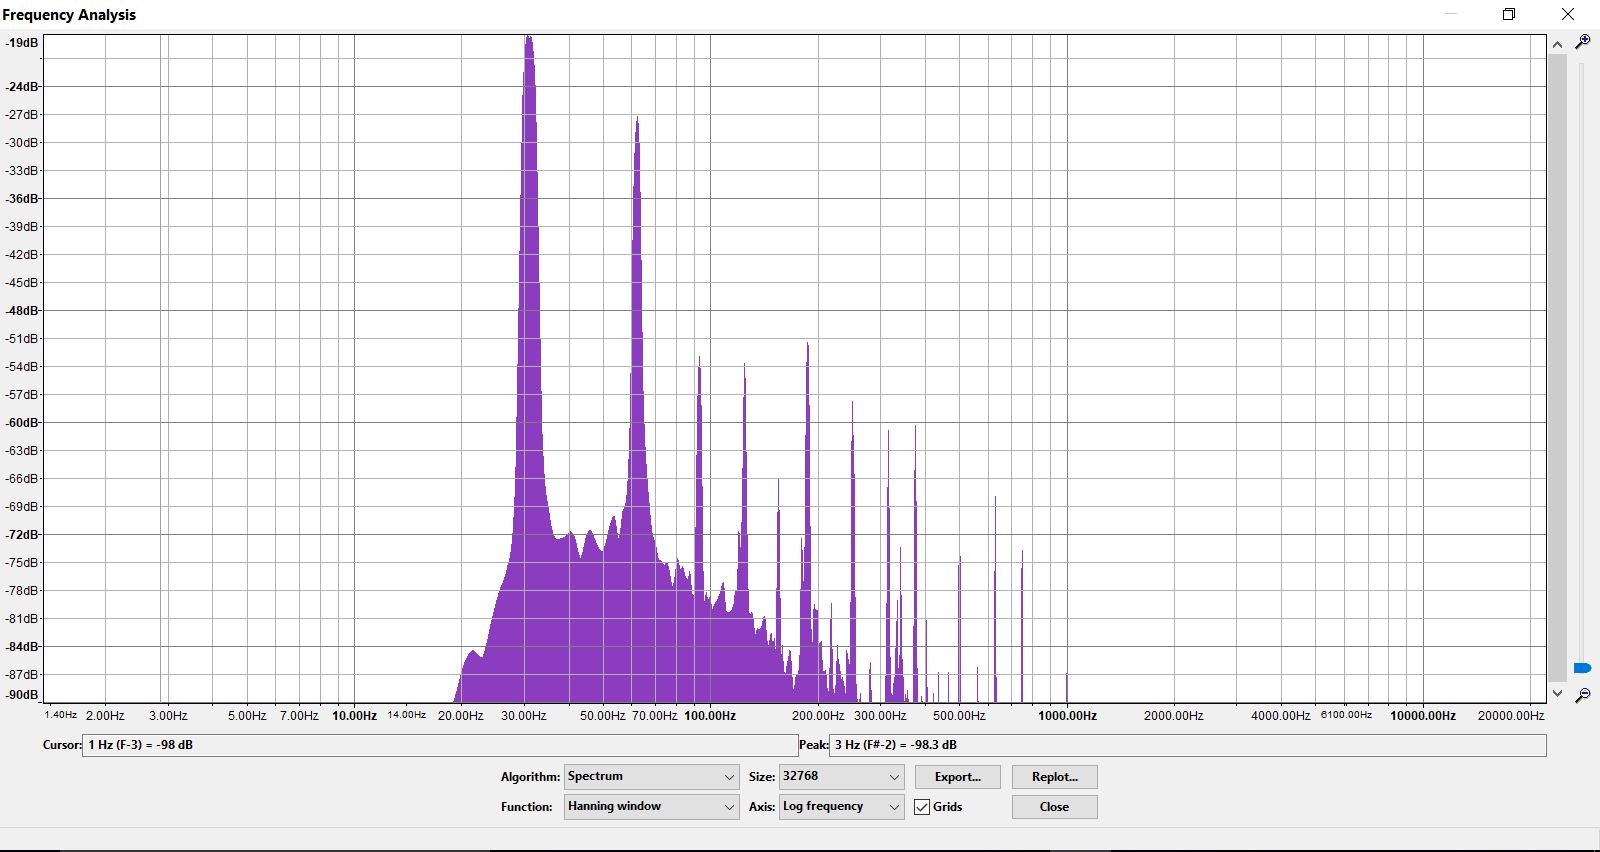
Task: Click the Peak readout field
Action: (1187, 745)
